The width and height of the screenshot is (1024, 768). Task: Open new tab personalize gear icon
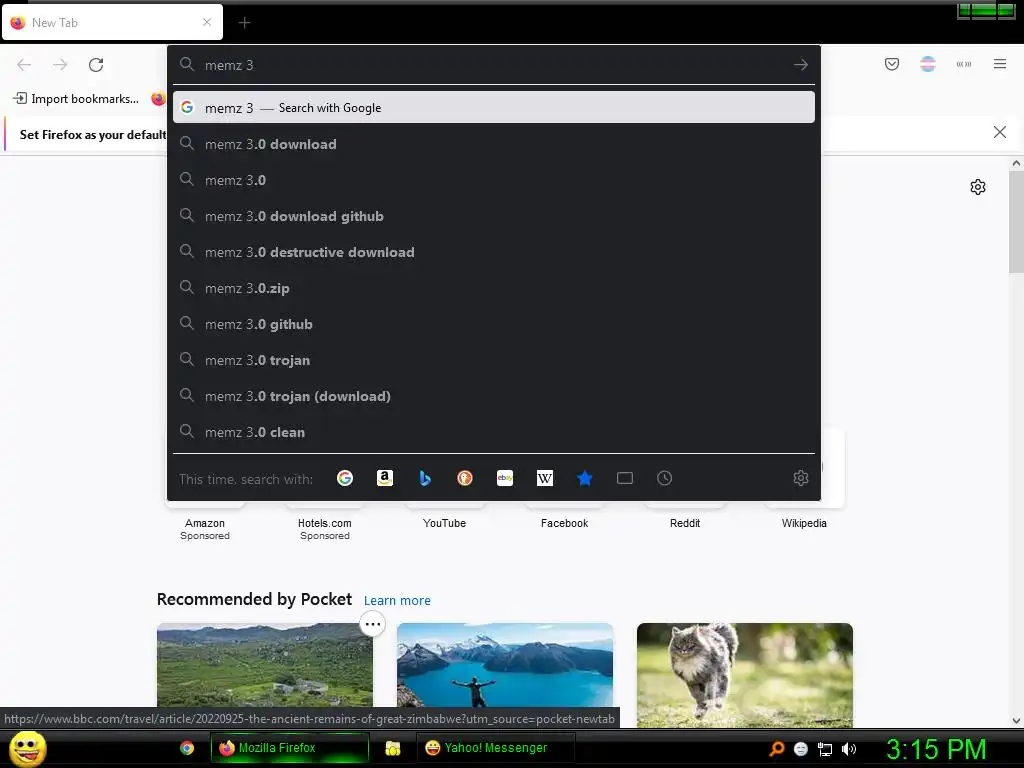point(978,187)
